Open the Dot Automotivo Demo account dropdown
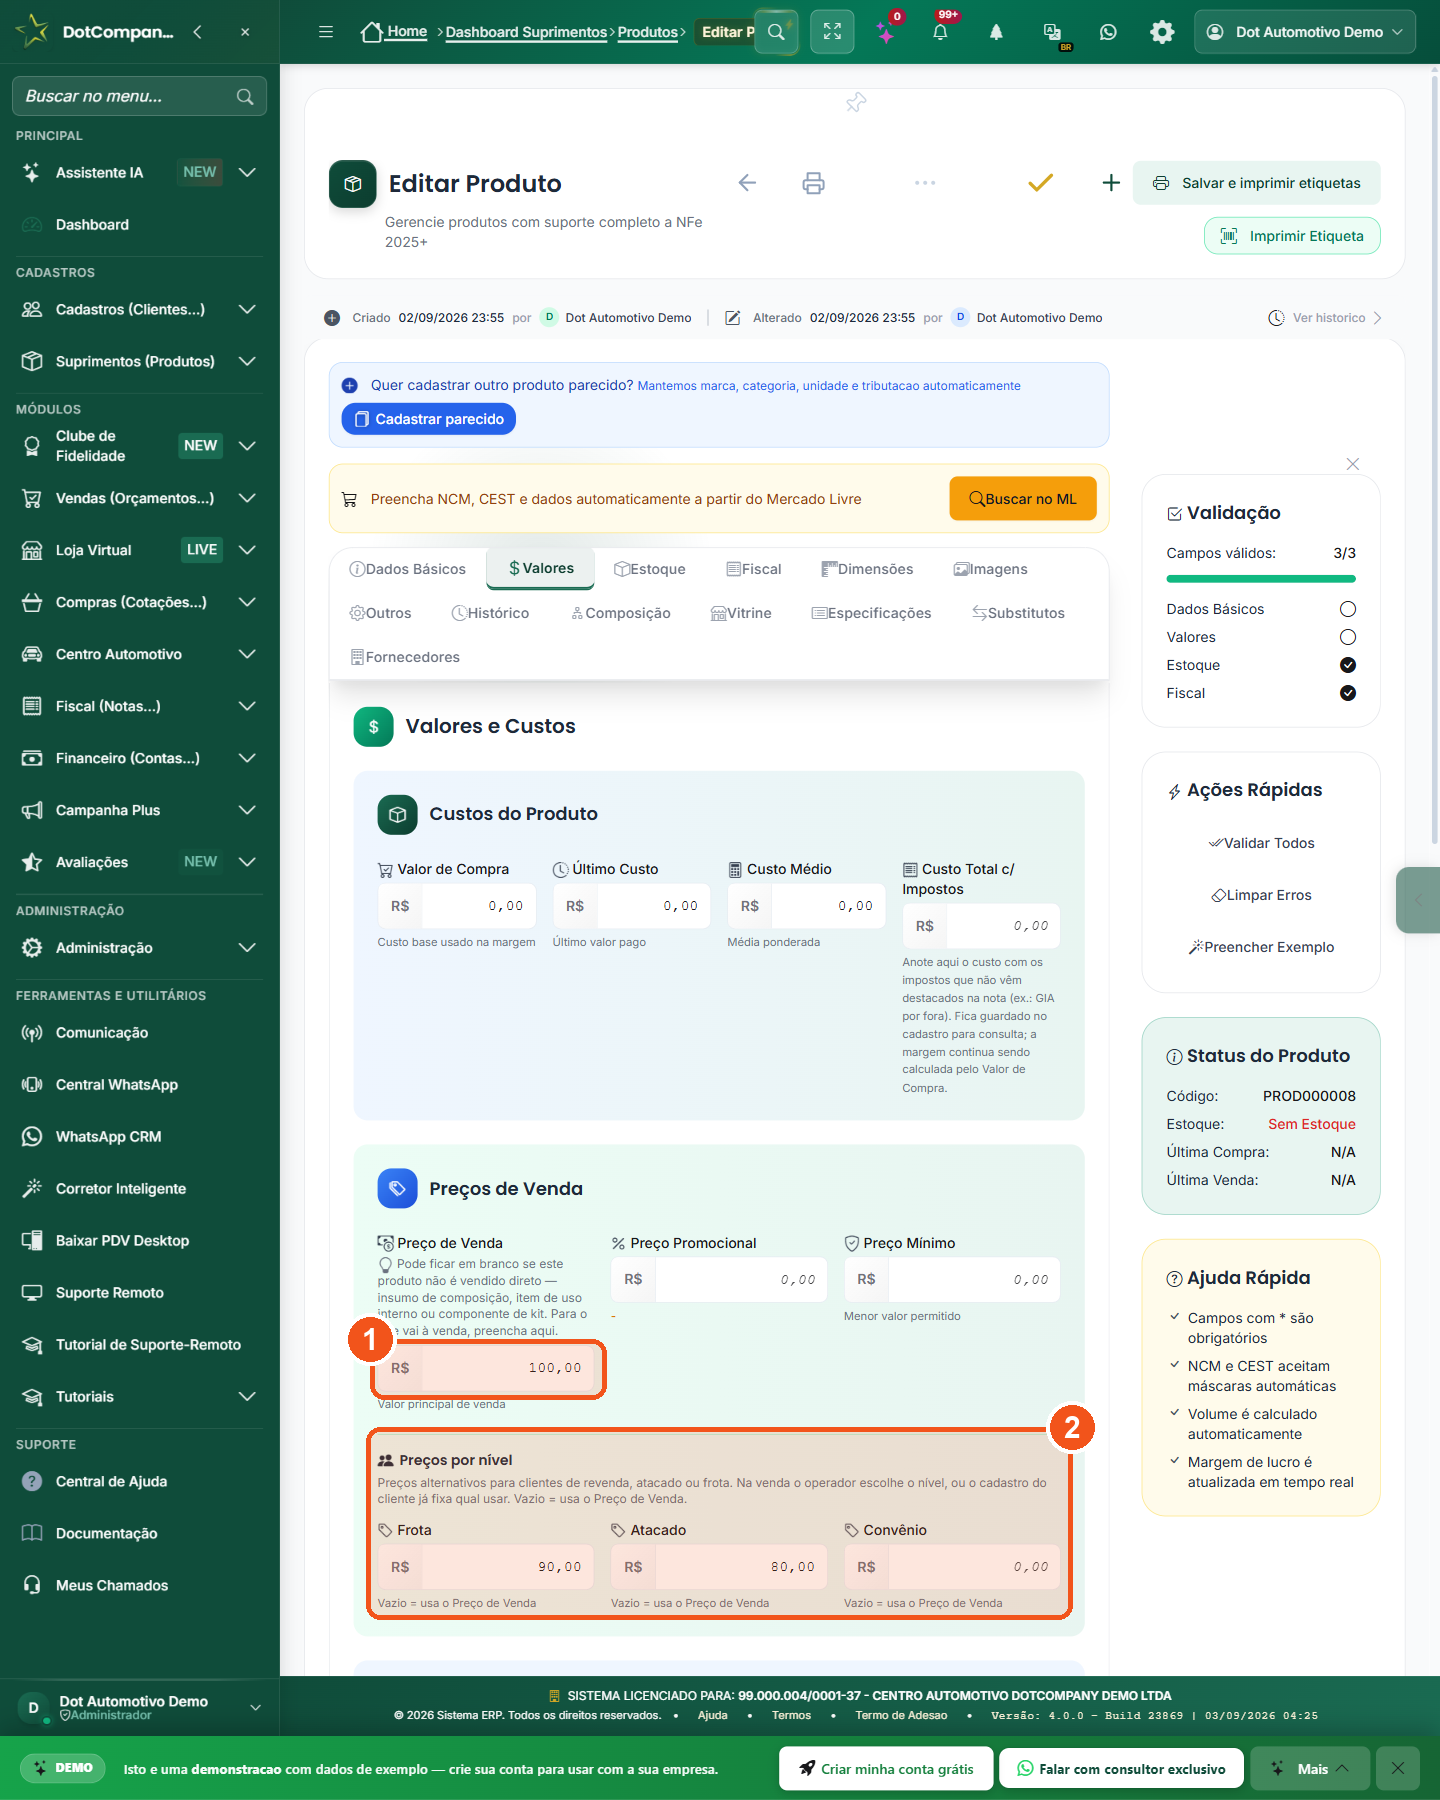Screen dimensions: 1440x1800 pos(1305,32)
